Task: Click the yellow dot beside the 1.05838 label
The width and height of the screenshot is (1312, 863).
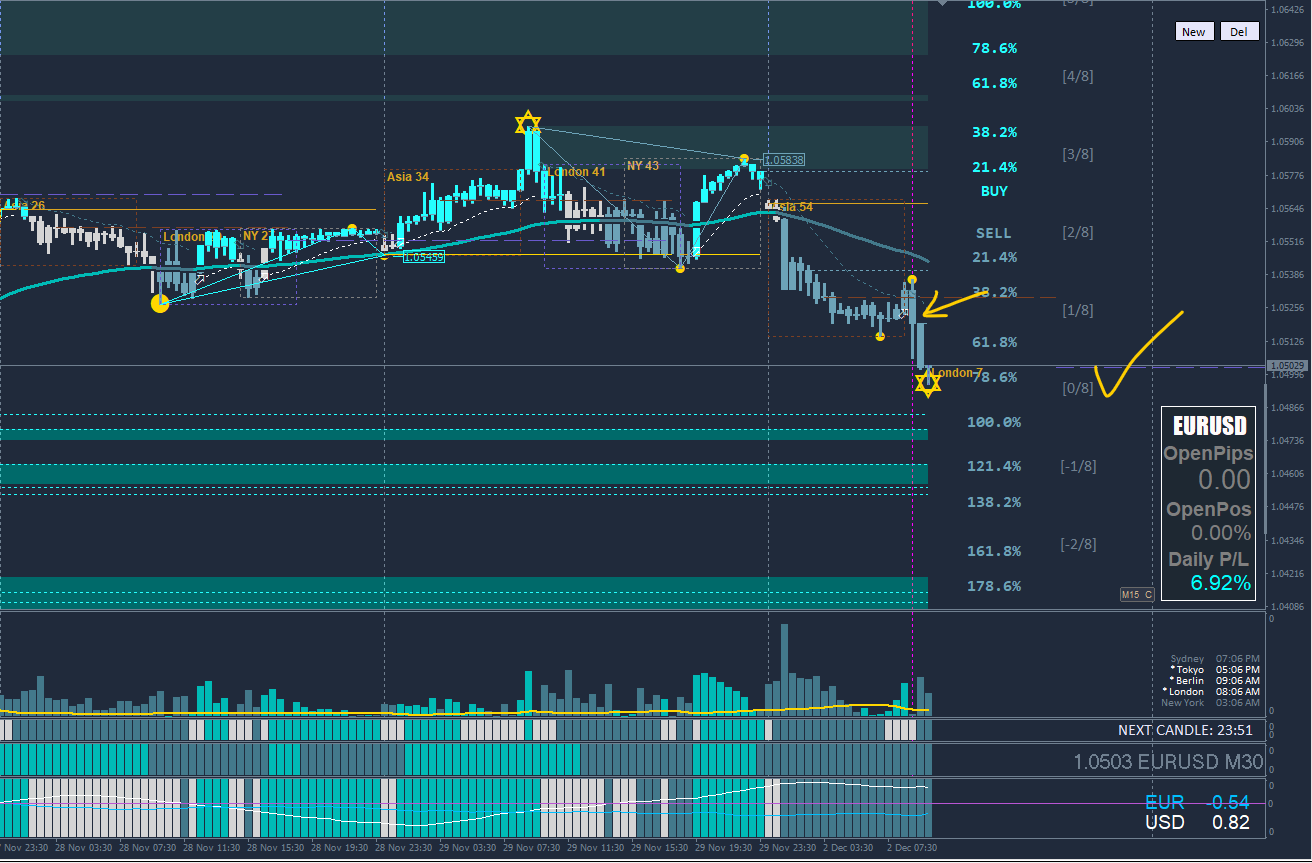Action: (x=744, y=159)
